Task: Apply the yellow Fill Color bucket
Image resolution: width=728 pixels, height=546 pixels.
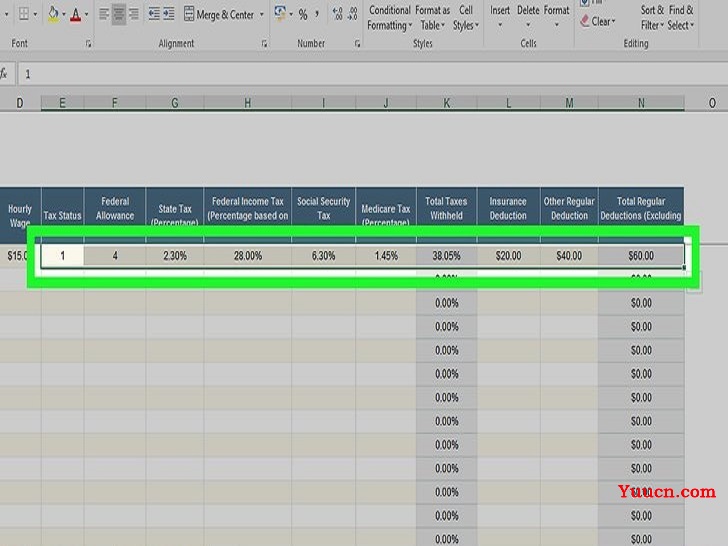Action: pyautogui.click(x=53, y=14)
